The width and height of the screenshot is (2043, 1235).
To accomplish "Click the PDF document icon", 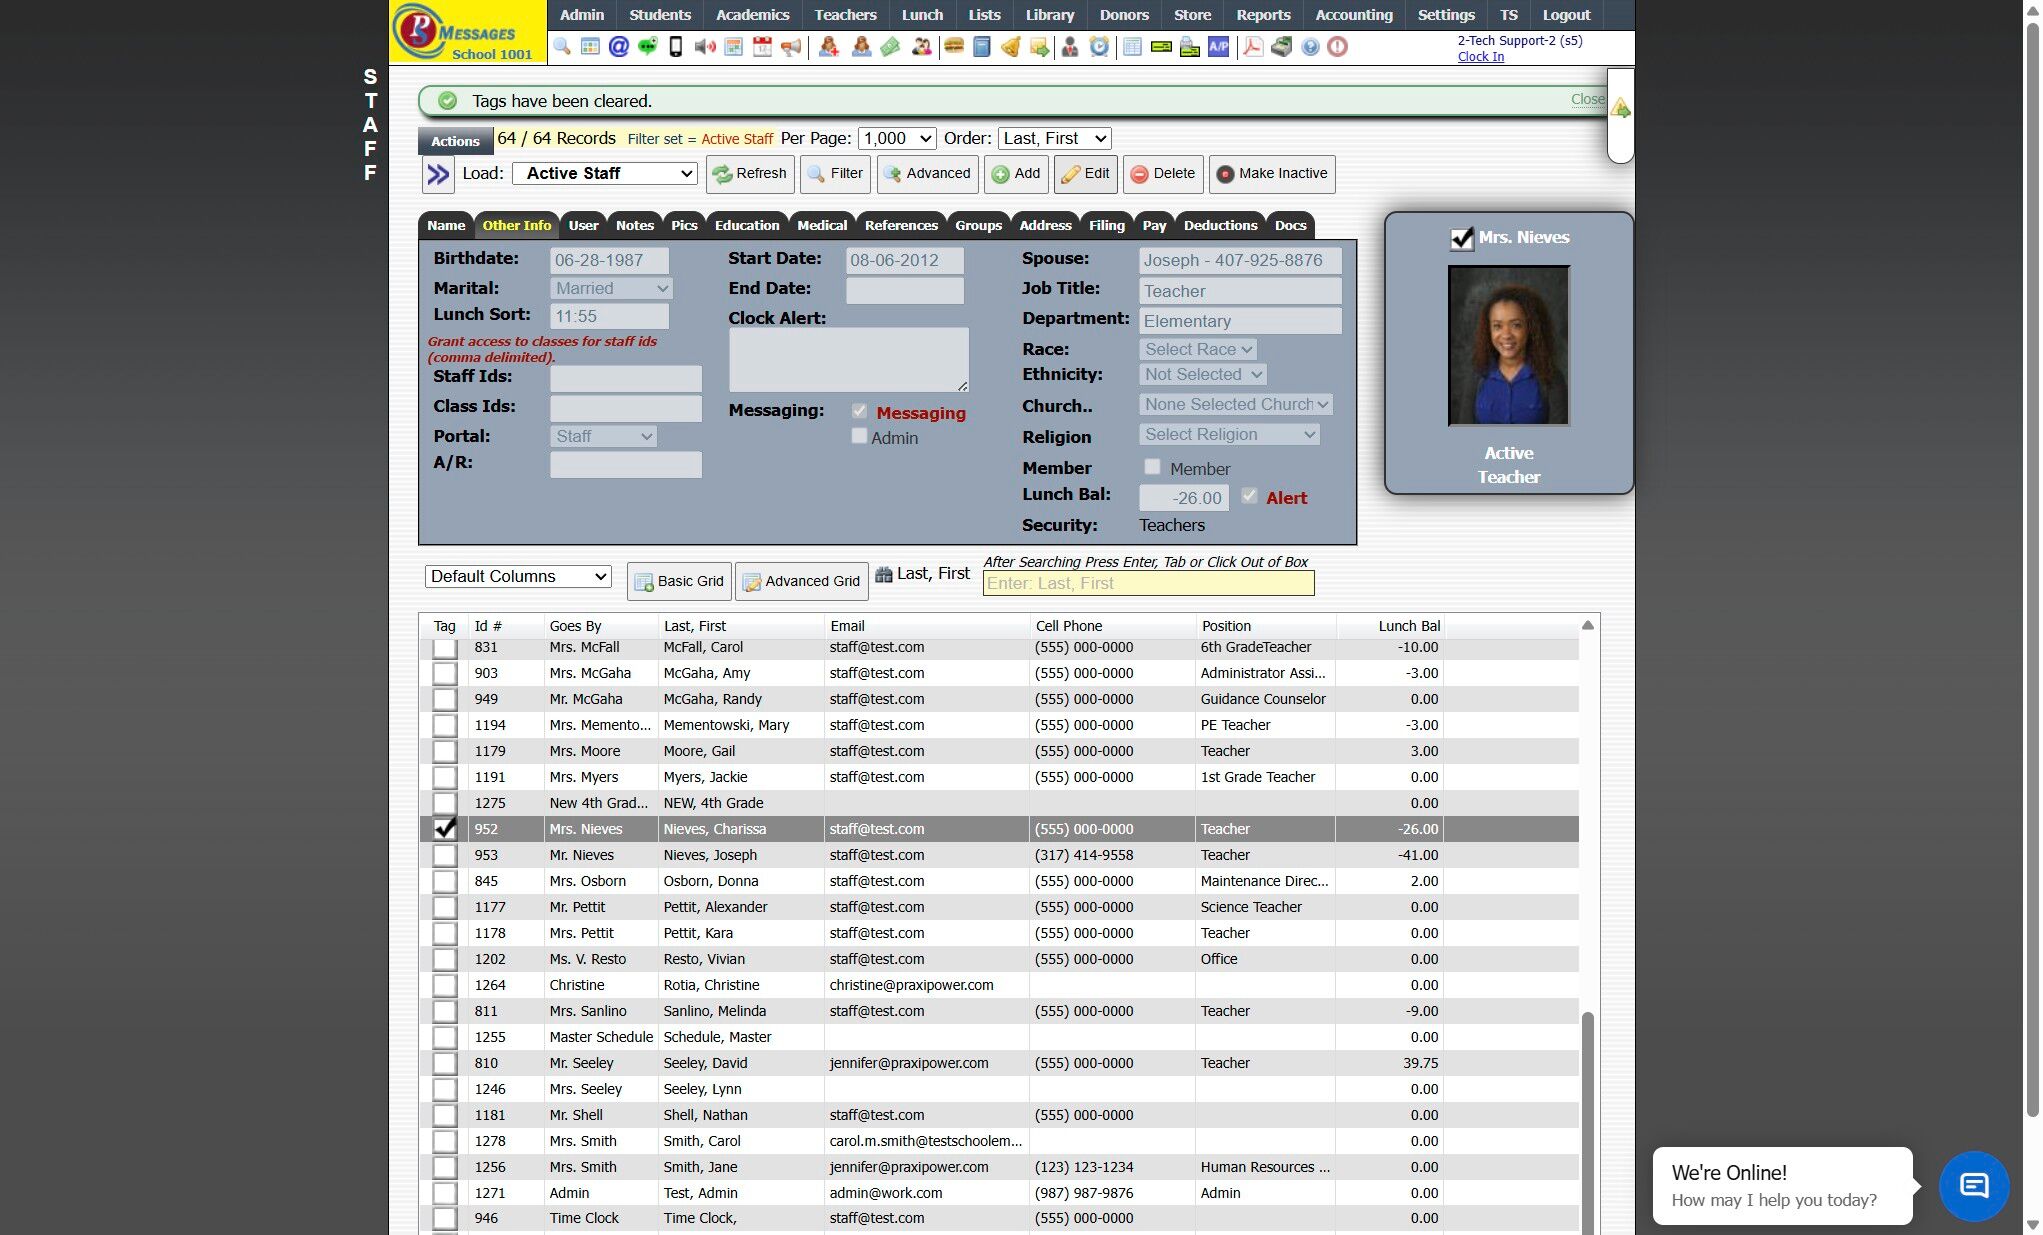I will (x=1252, y=47).
